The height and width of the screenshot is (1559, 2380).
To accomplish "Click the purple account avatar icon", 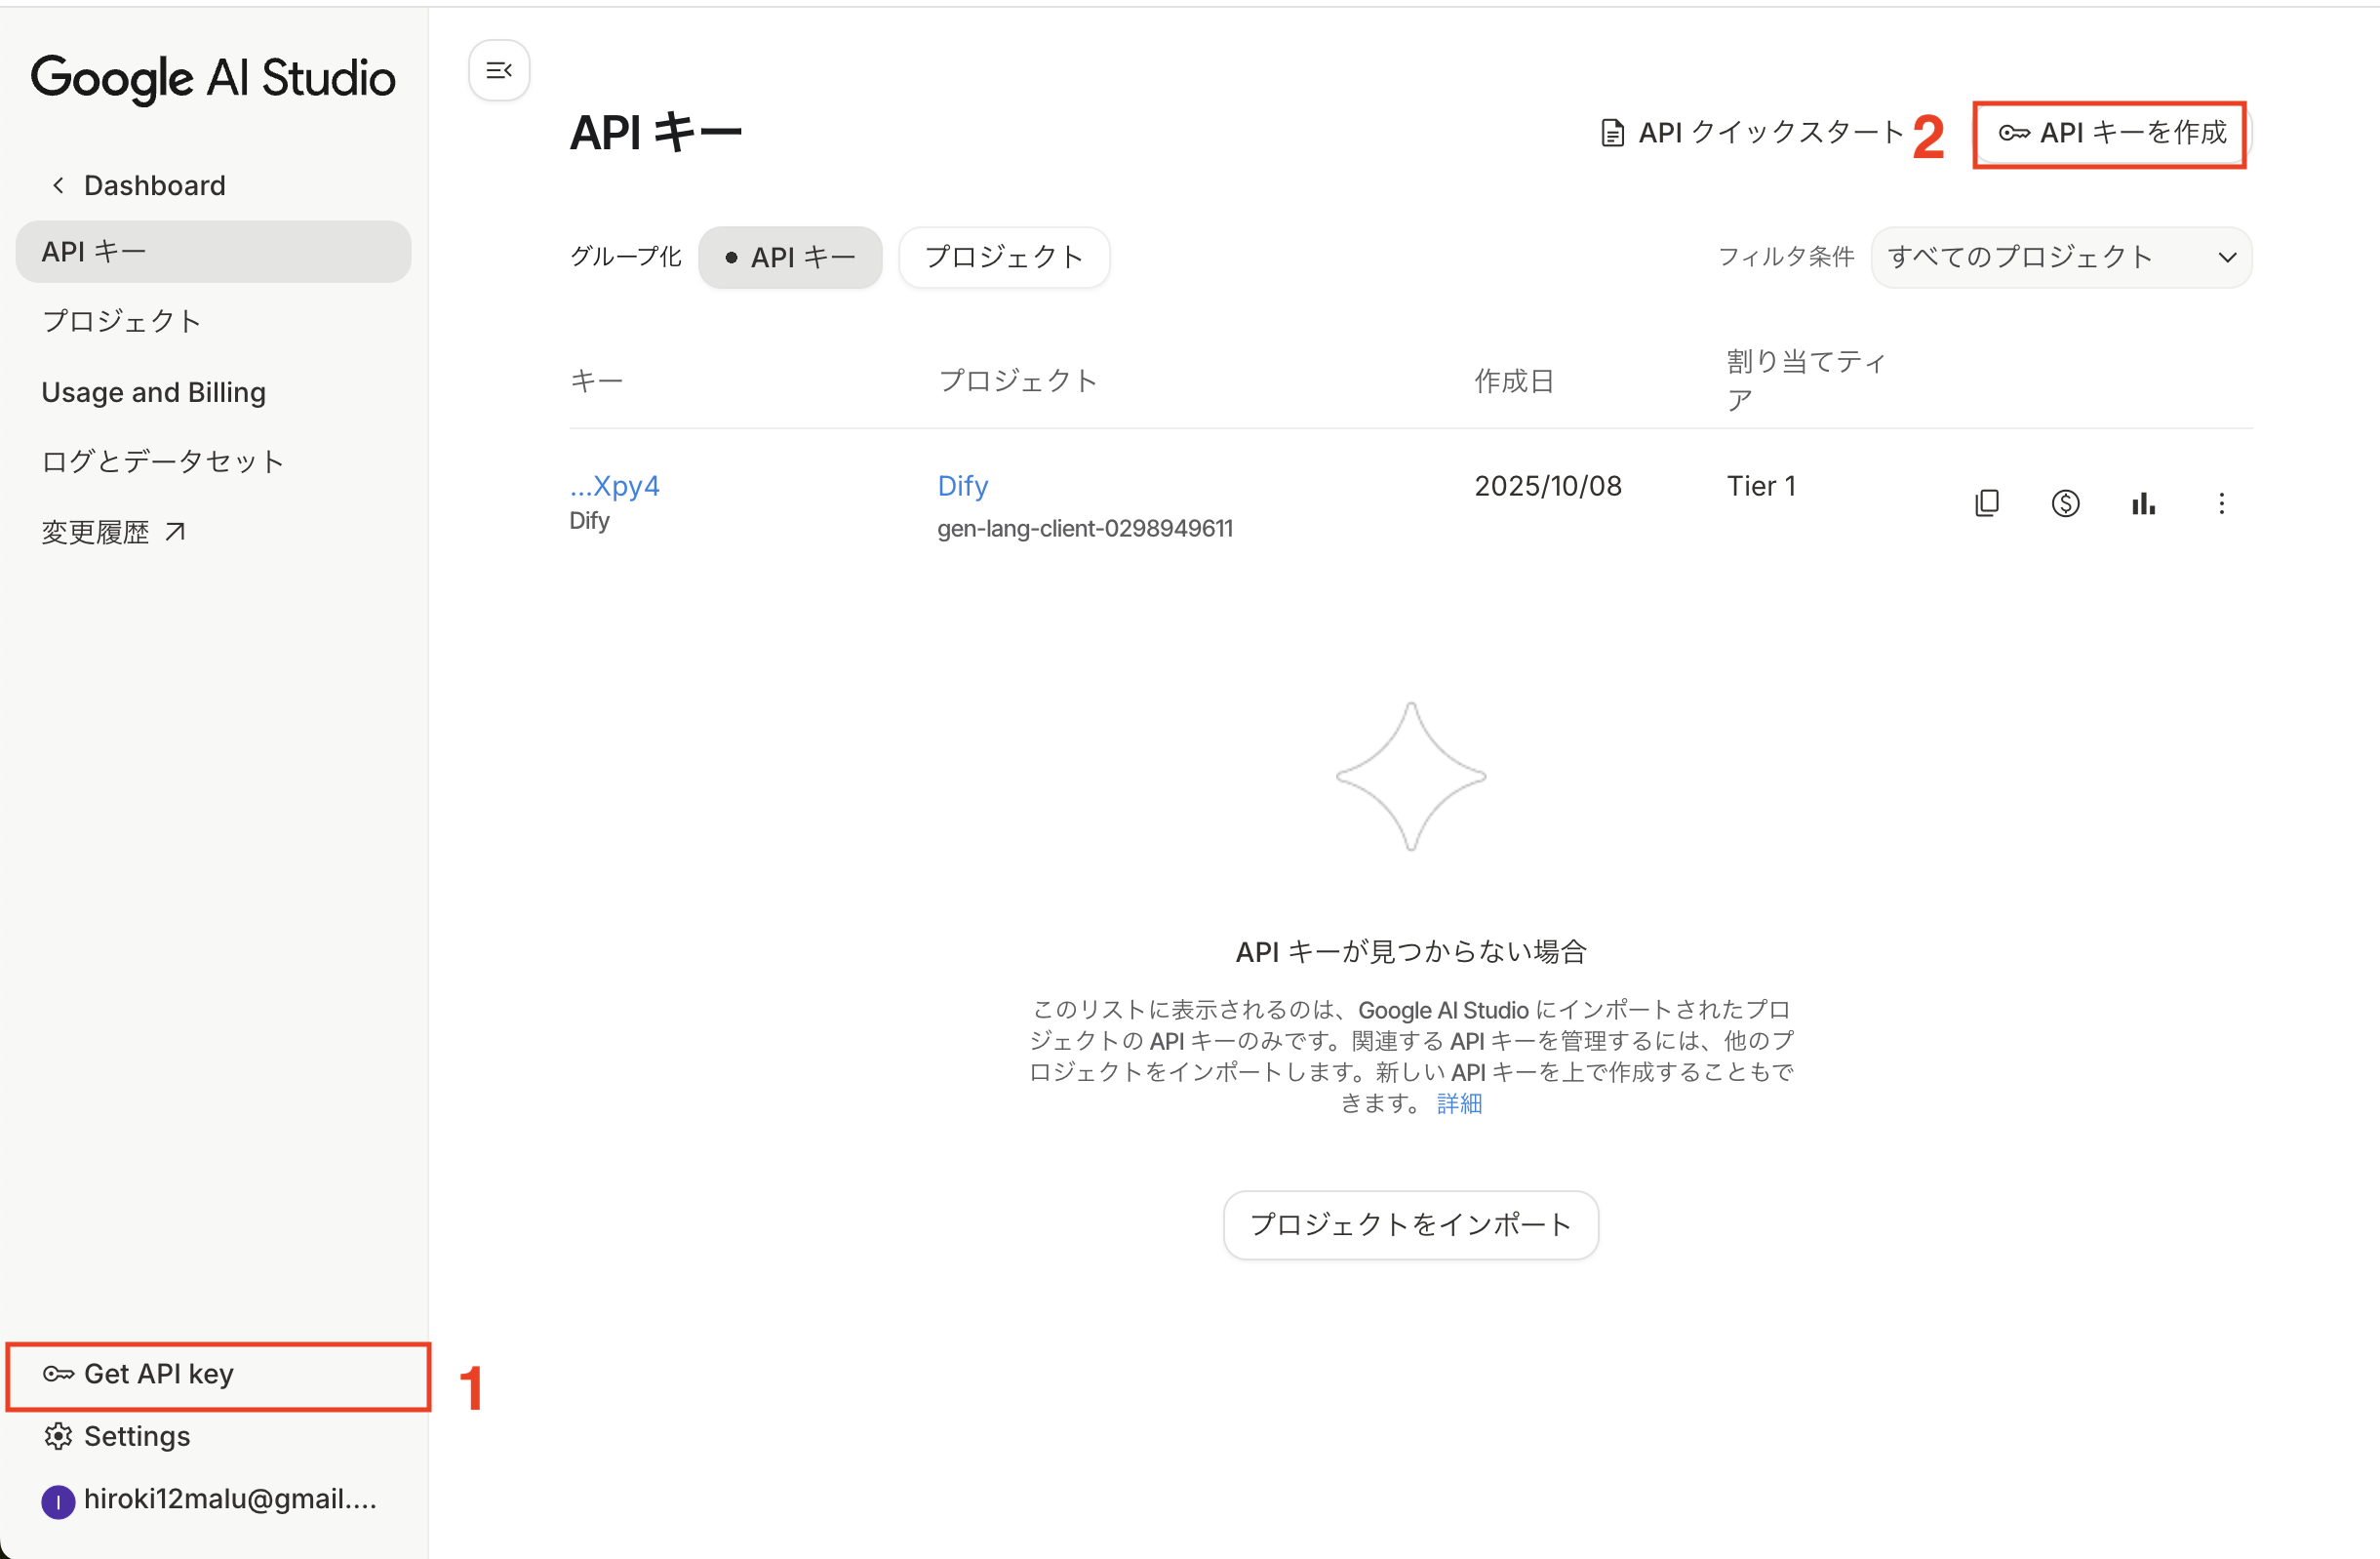I will point(58,1500).
